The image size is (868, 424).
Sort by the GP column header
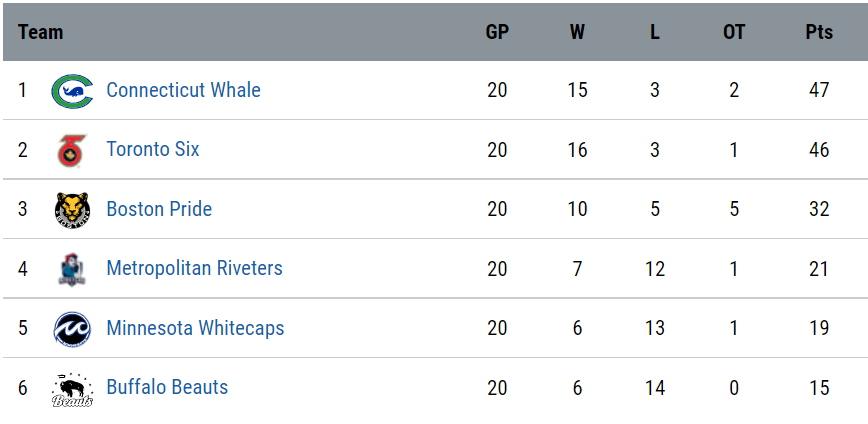(497, 32)
